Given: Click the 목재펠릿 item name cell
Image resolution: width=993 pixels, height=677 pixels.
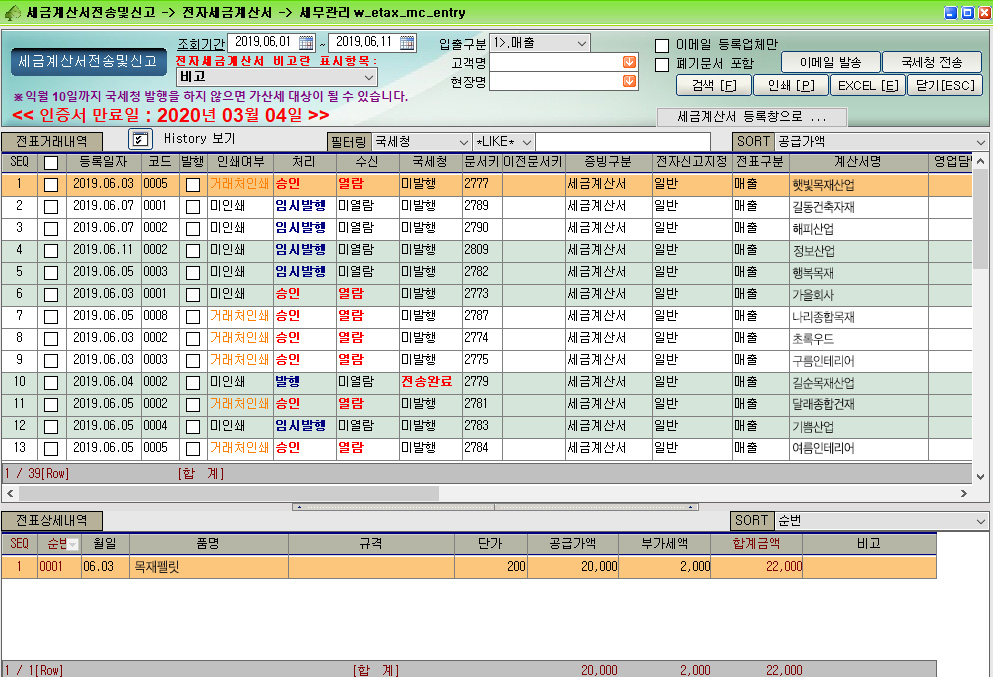Looking at the screenshot, I should click(x=209, y=567).
